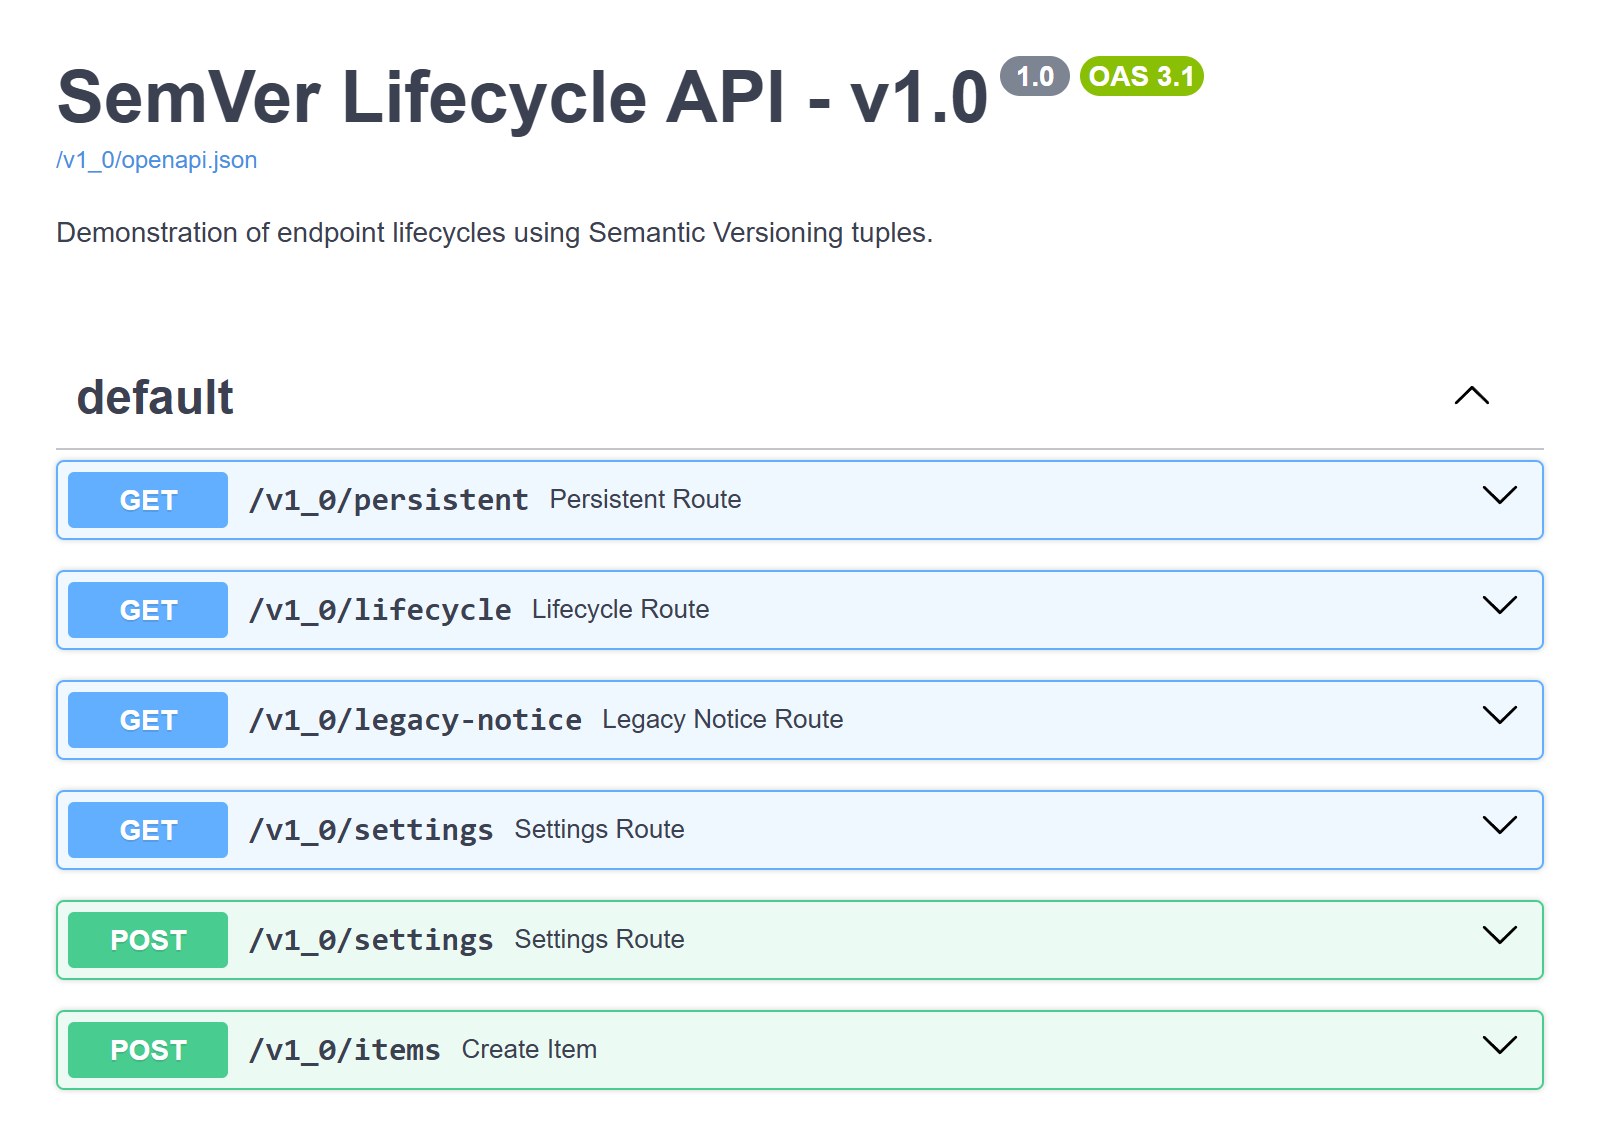Viewport: 1600px width, 1136px height.
Task: Click GET badge for lifecycle route
Action: tap(148, 610)
